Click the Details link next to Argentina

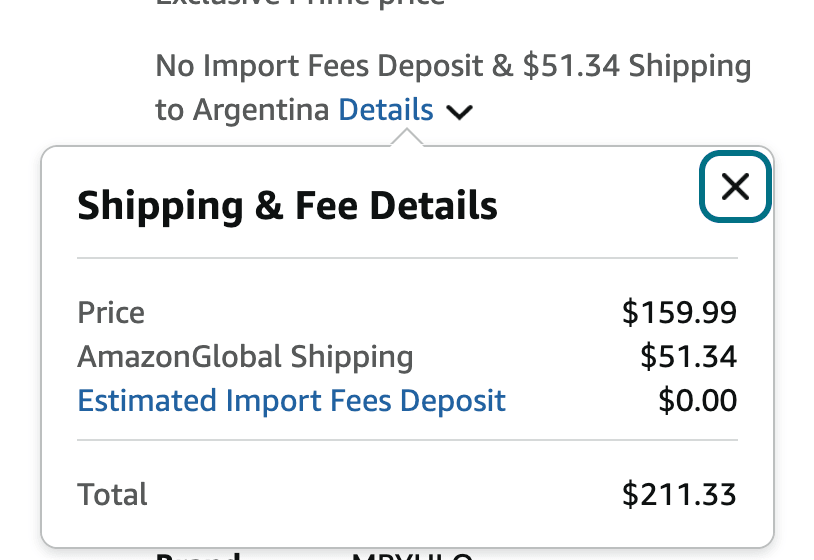pyautogui.click(x=386, y=109)
